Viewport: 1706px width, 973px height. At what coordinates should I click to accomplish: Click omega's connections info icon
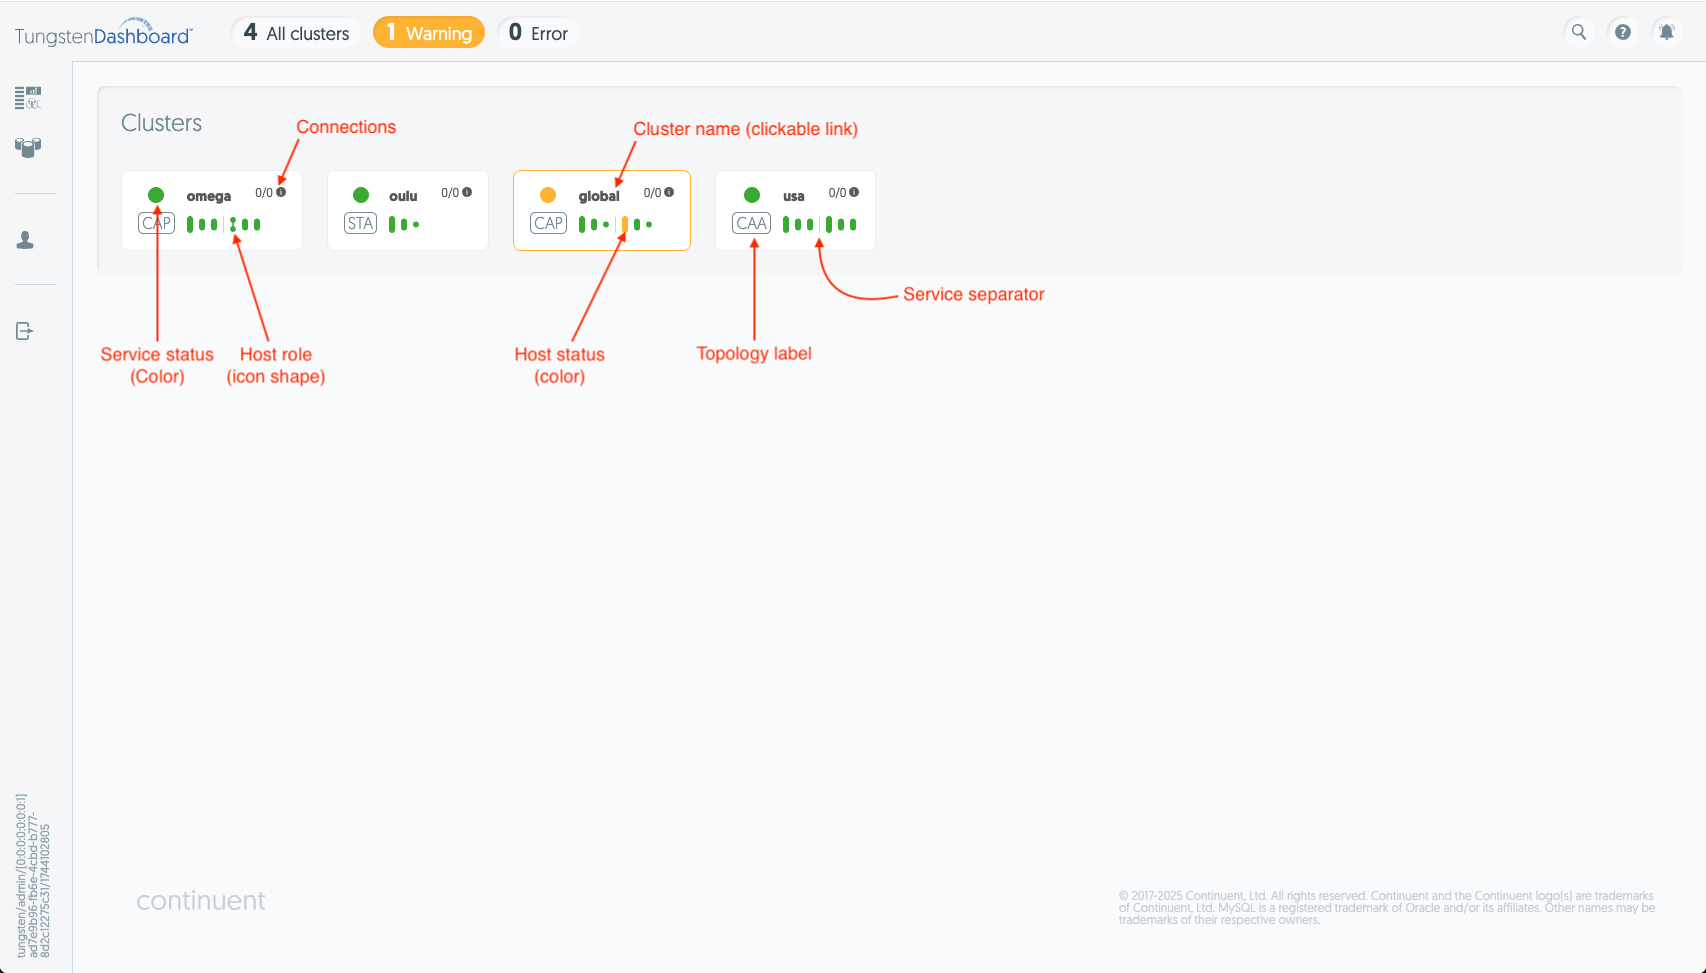tap(281, 192)
